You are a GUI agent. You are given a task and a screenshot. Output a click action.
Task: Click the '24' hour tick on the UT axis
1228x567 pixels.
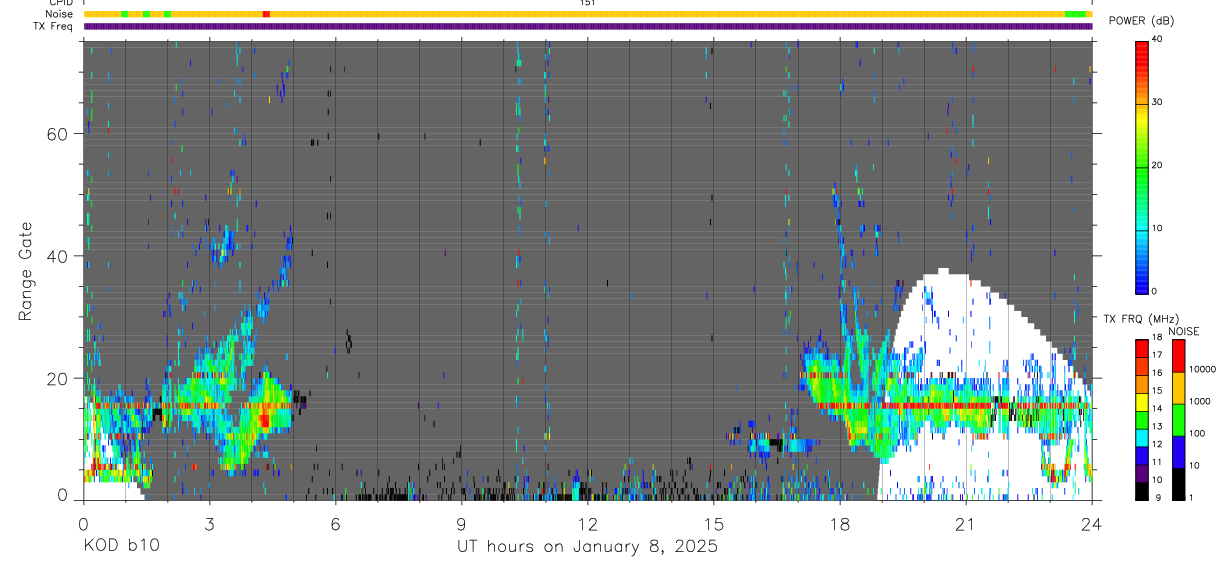pyautogui.click(x=1091, y=523)
